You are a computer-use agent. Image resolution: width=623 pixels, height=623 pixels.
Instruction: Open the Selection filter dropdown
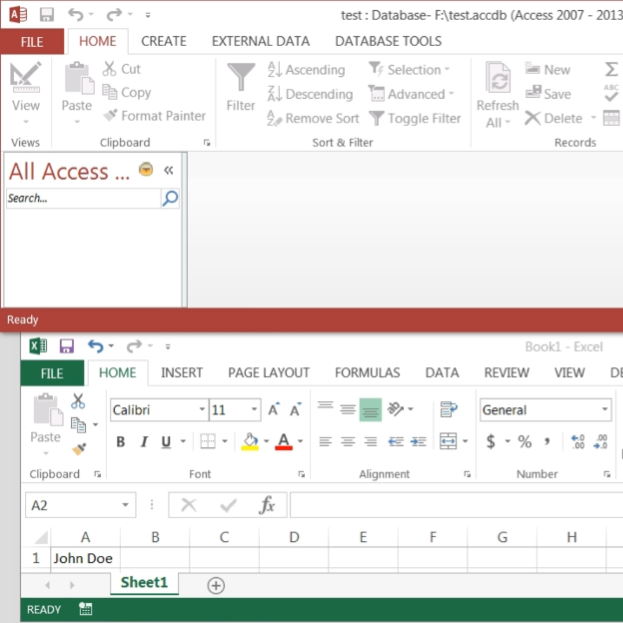409,70
